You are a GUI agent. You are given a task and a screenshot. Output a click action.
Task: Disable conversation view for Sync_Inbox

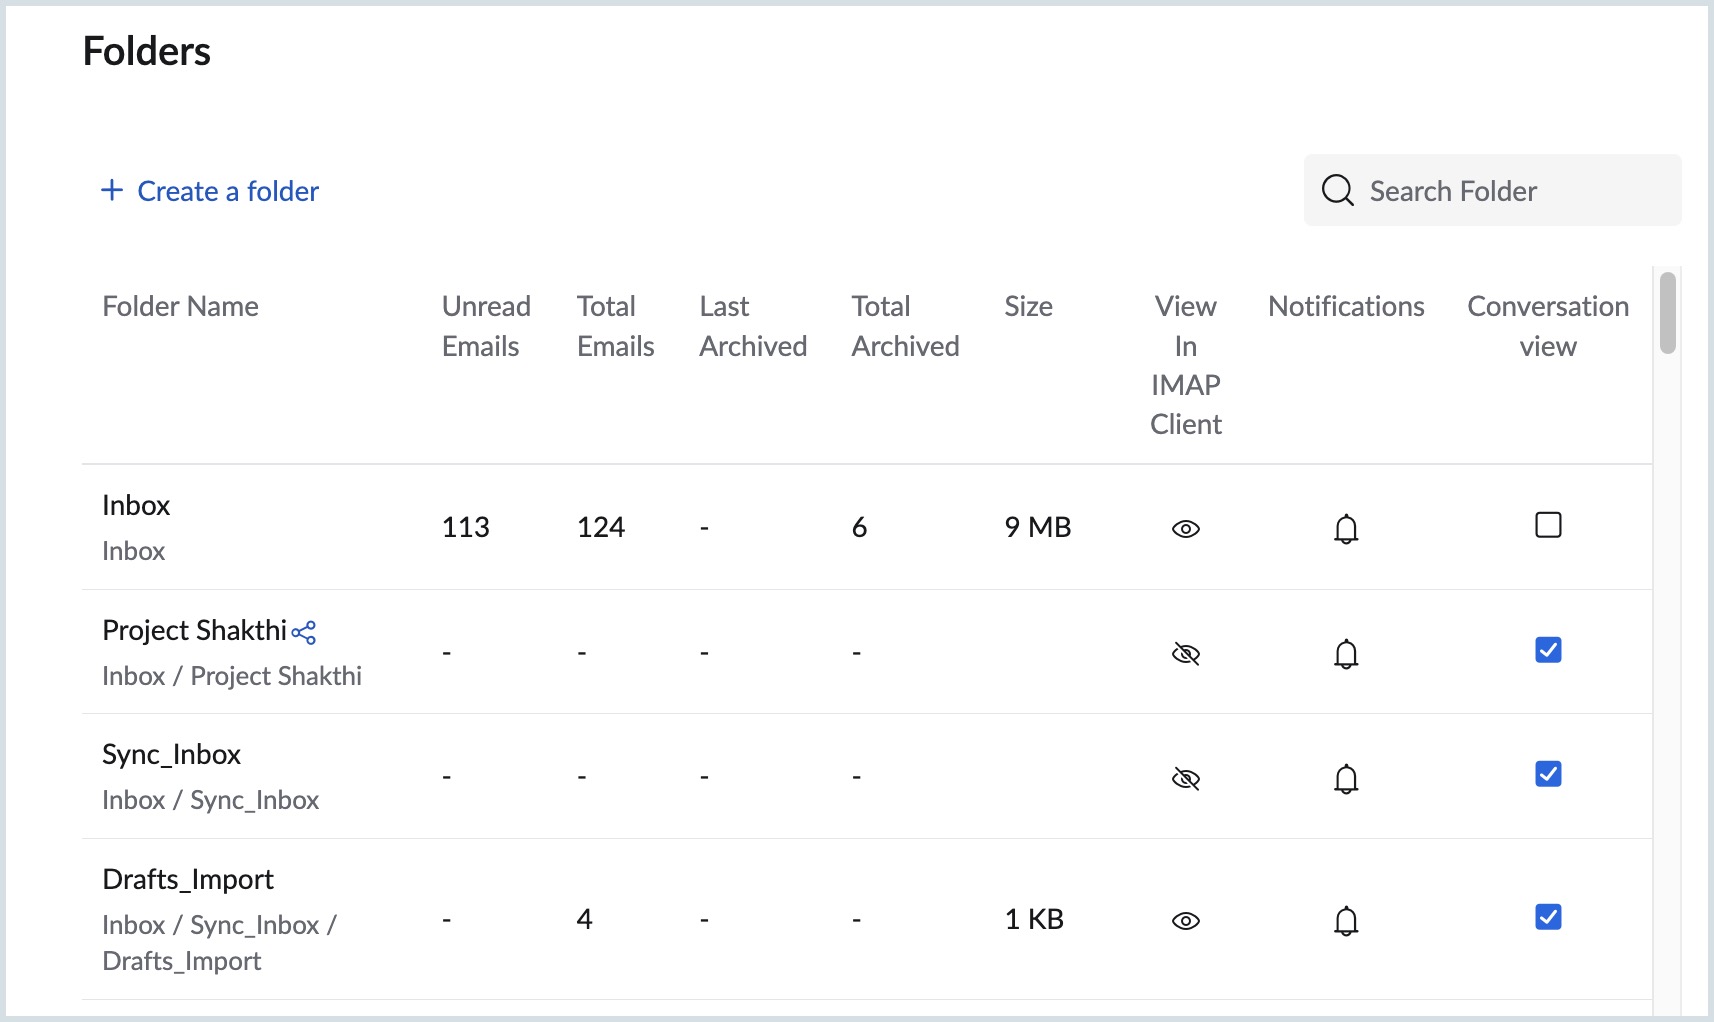(1548, 774)
